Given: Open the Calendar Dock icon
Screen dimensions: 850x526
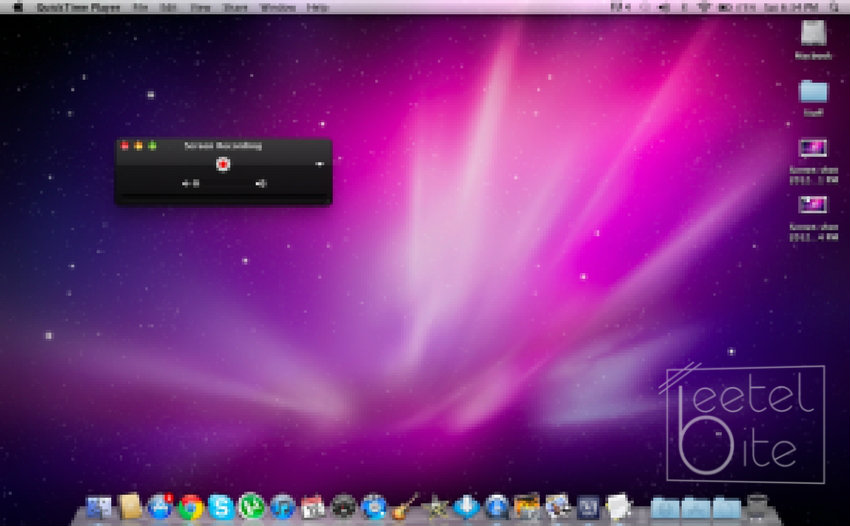Looking at the screenshot, I should (313, 508).
